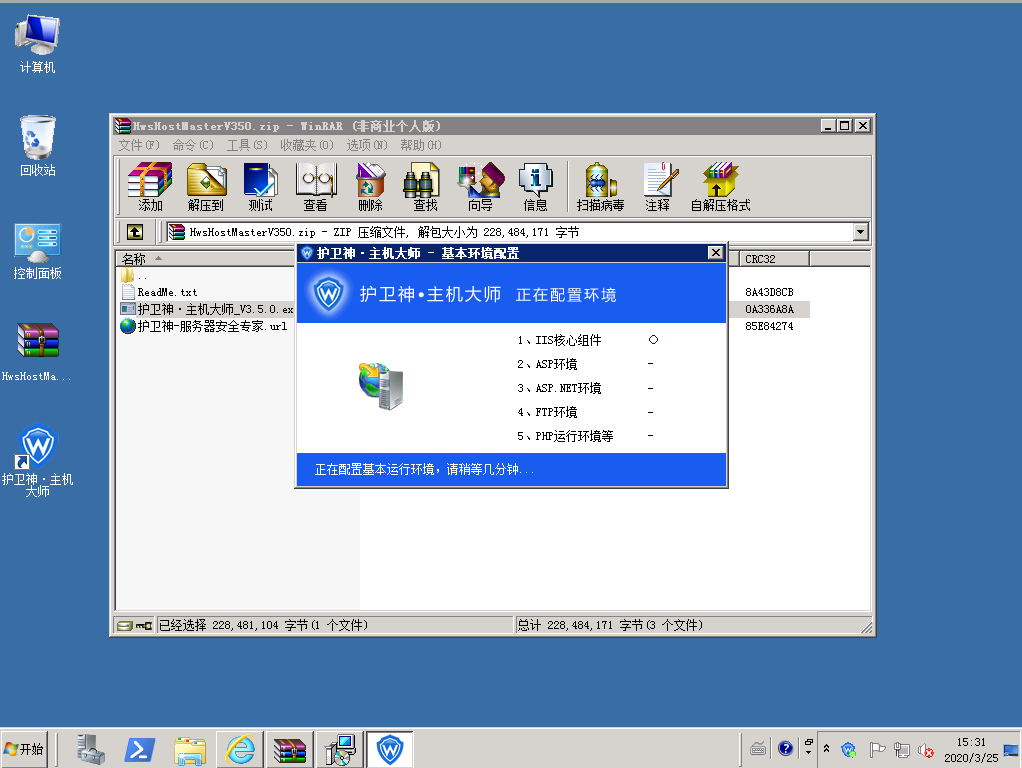Screen dimensions: 1022x768
Task: Open the 查找 (Find) binoculars tool
Action: pos(424,186)
